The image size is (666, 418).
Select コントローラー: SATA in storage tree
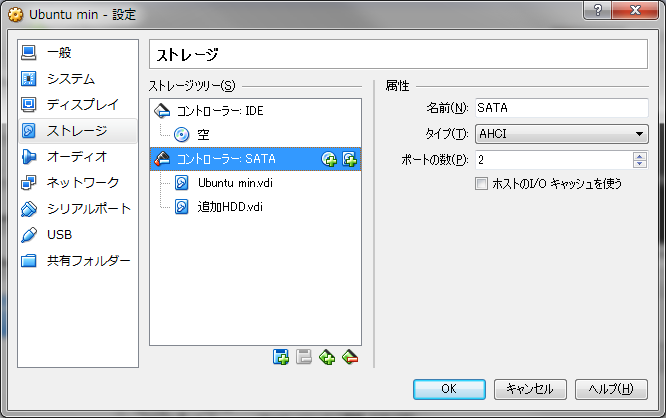(x=255, y=159)
